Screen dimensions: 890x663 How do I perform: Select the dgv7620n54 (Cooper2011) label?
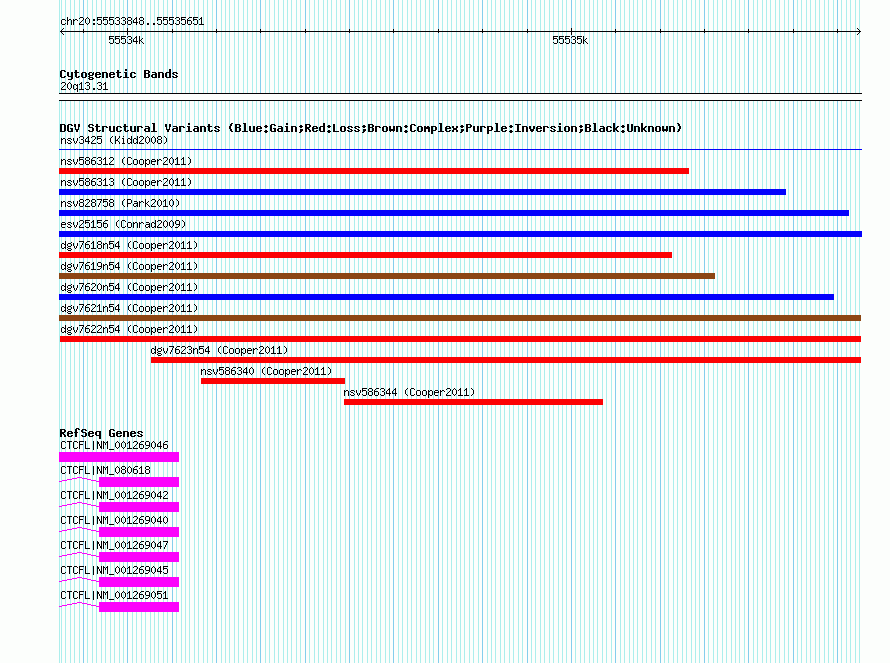pyautogui.click(x=129, y=287)
